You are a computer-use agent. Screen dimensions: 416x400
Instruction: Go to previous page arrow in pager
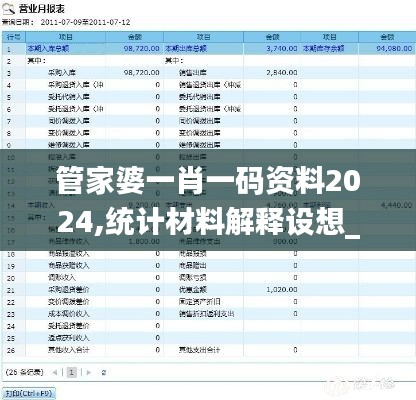coord(55,372)
